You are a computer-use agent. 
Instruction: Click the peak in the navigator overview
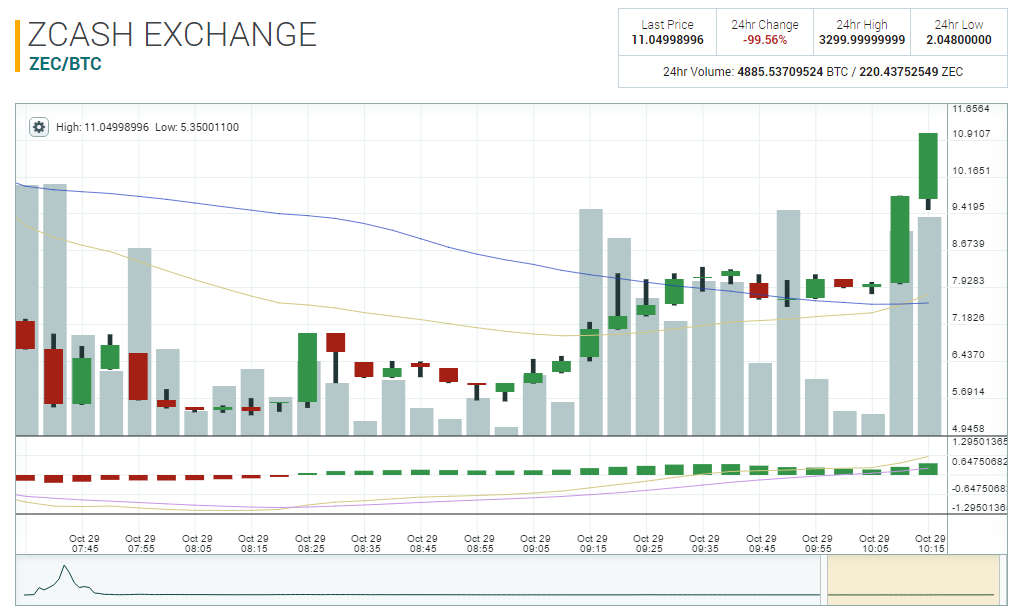pos(65,570)
